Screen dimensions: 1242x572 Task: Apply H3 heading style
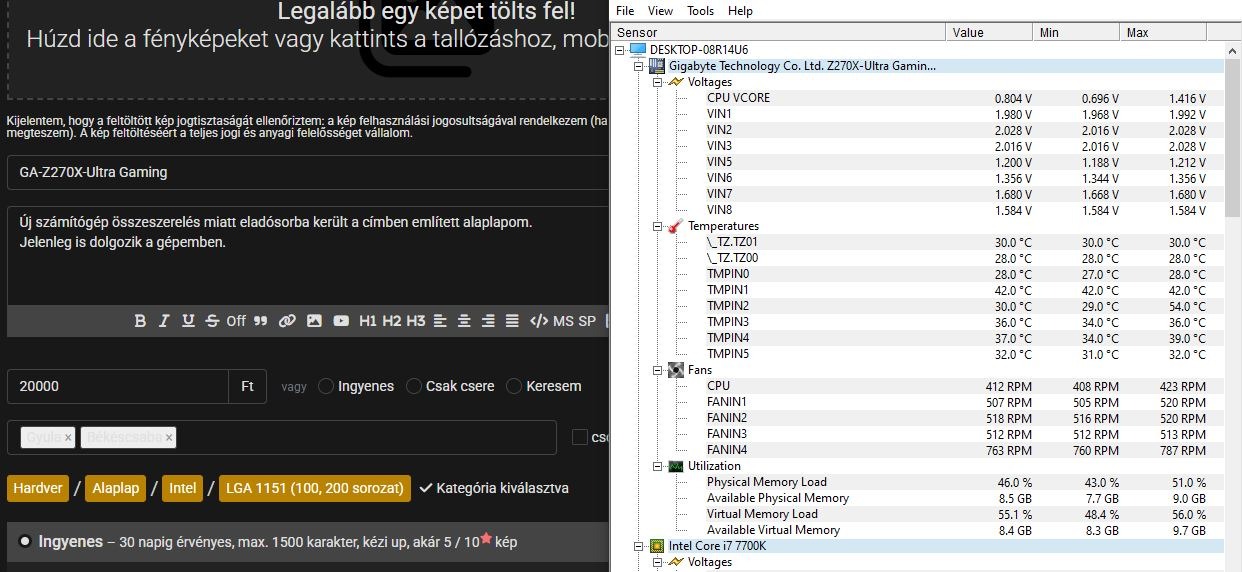(x=416, y=321)
